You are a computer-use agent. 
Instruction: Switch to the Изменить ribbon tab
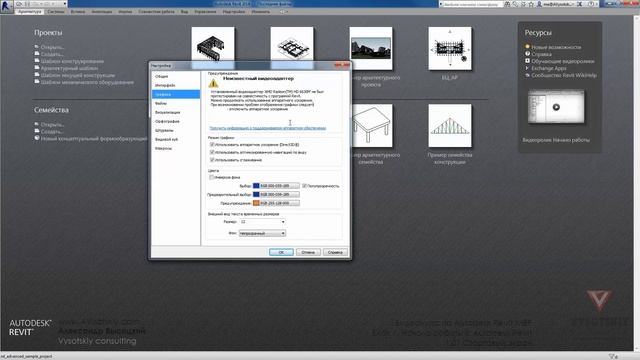[x=260, y=12]
